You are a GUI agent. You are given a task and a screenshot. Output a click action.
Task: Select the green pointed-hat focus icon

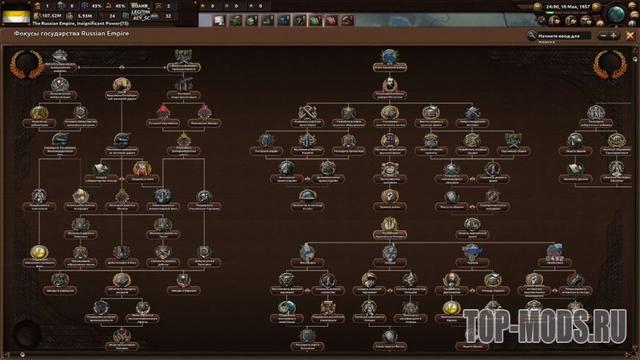click(184, 140)
